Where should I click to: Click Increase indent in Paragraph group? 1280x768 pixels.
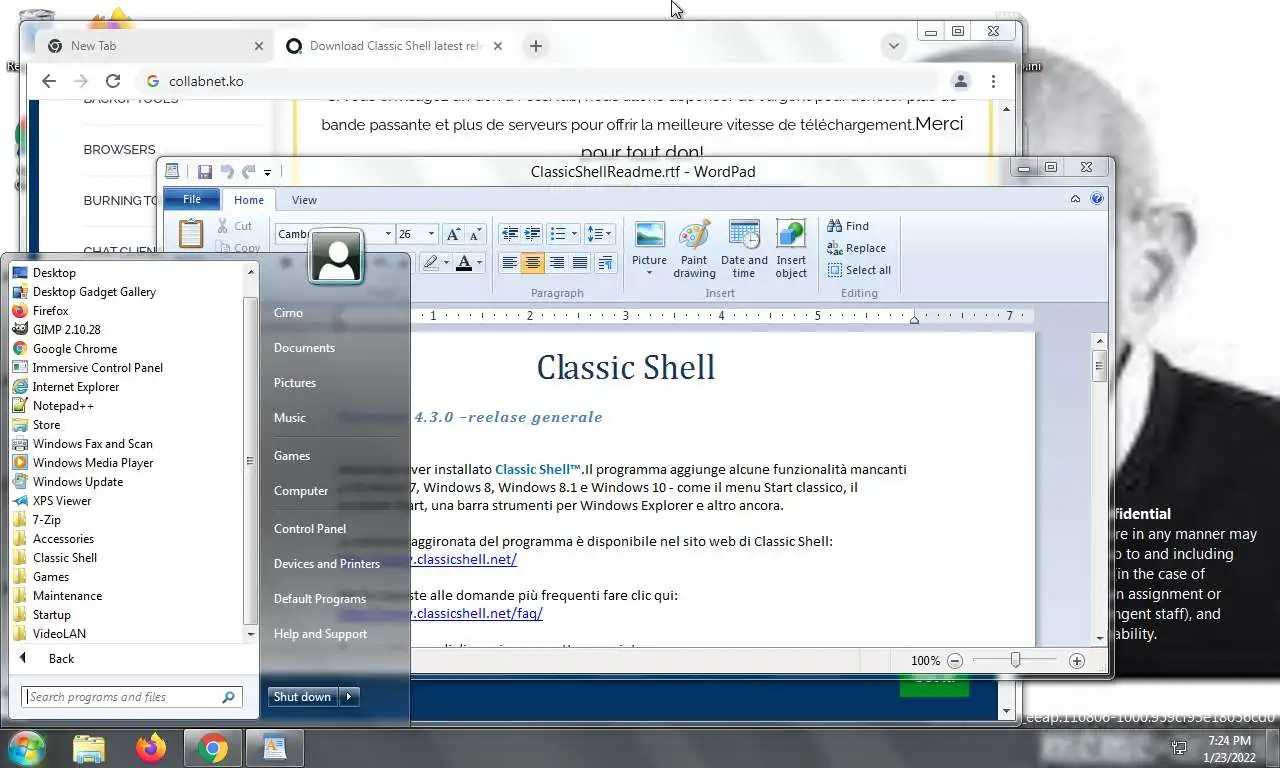[x=532, y=234]
